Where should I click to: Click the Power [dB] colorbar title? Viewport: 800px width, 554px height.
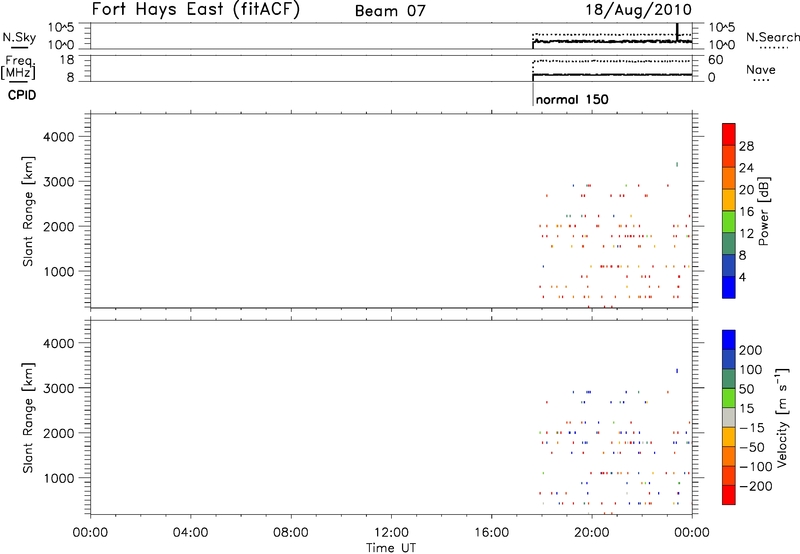pos(763,211)
